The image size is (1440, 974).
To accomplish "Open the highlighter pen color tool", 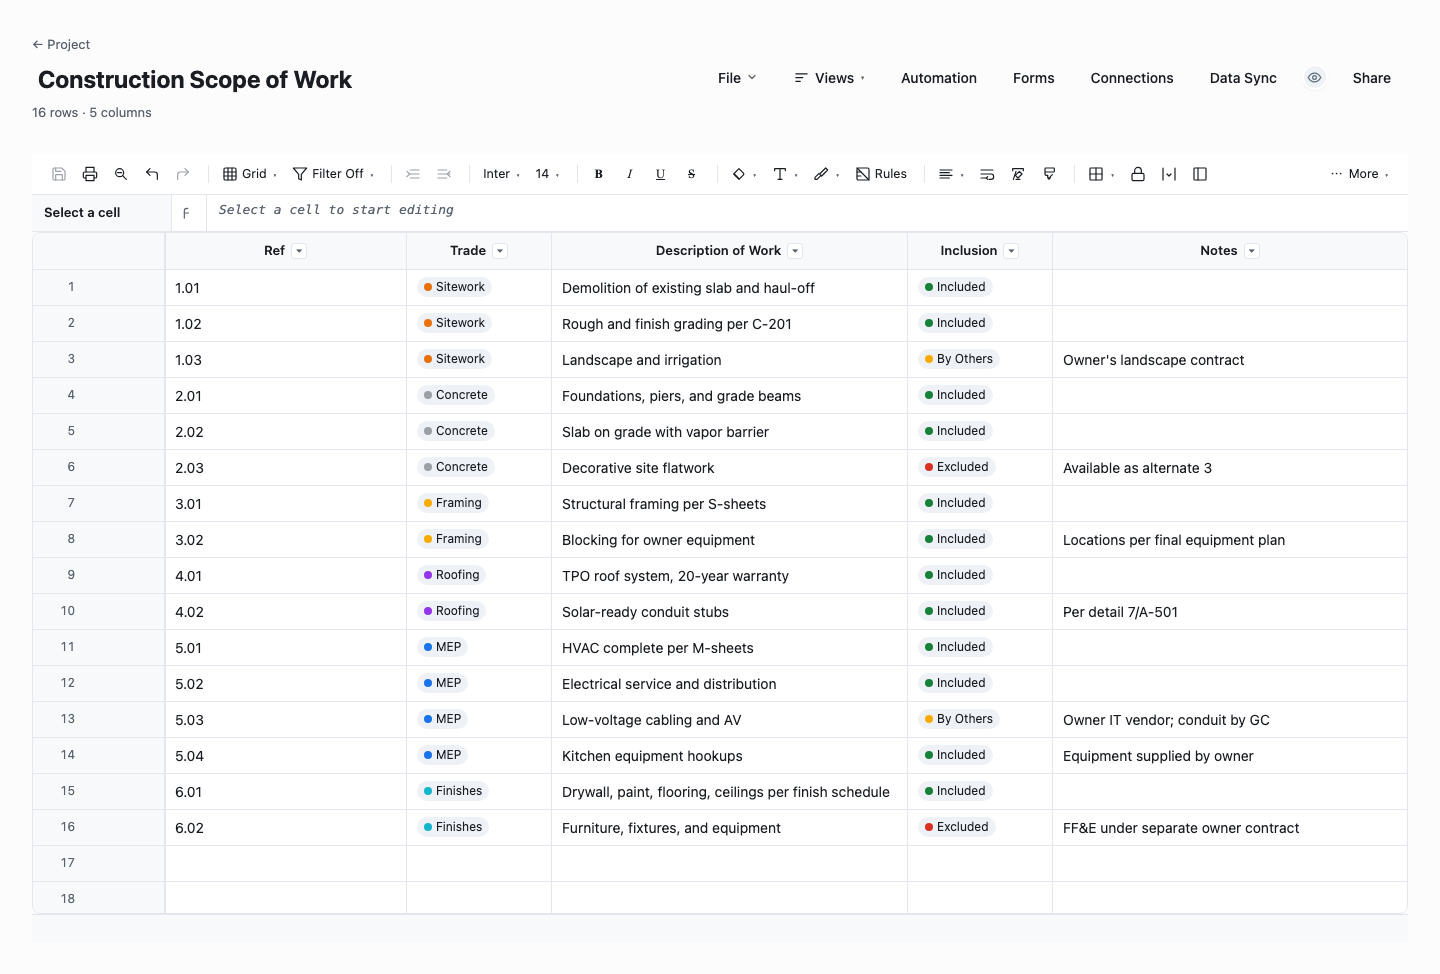I will [826, 174].
